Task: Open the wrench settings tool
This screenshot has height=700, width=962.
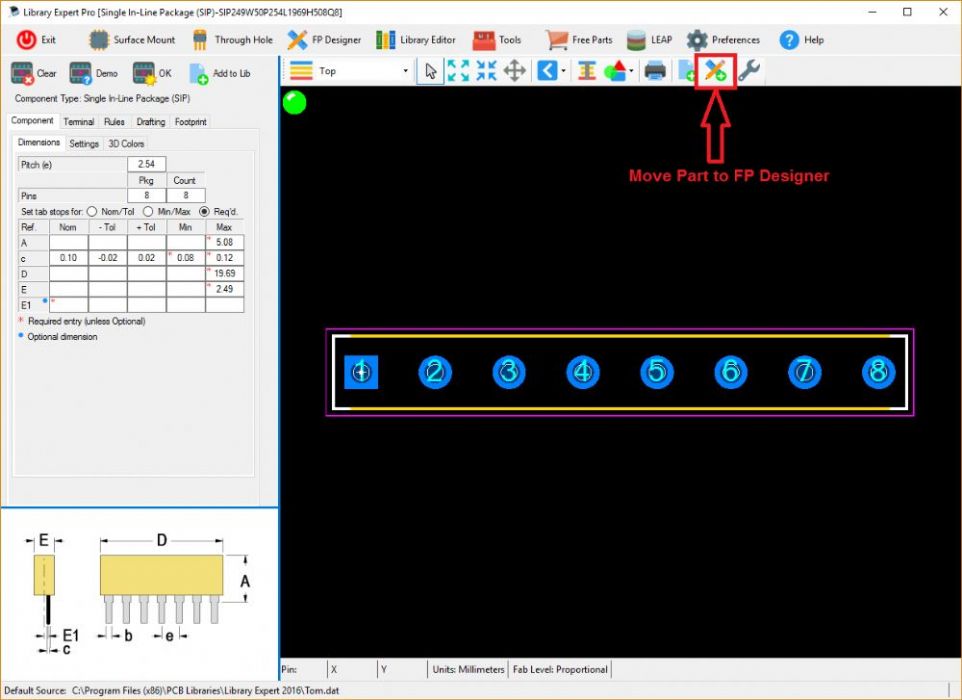Action: tap(748, 71)
